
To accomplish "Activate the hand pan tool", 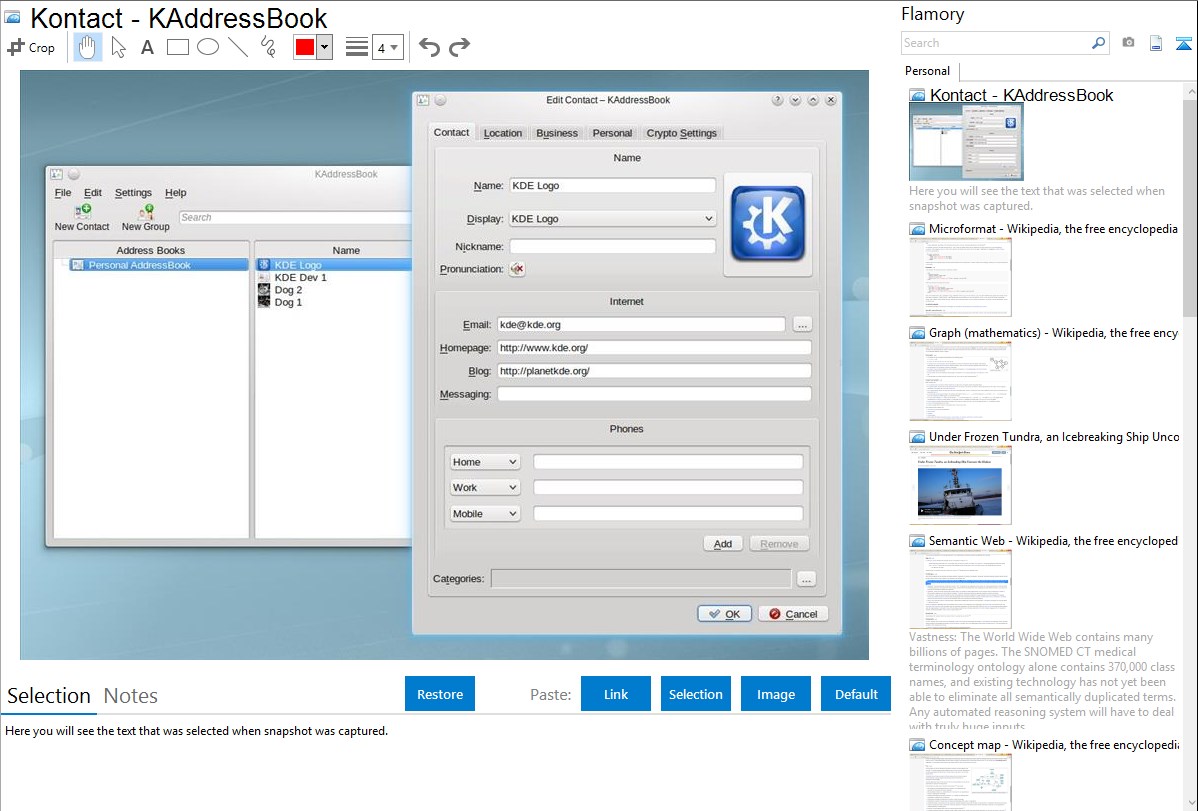I will (x=87, y=47).
